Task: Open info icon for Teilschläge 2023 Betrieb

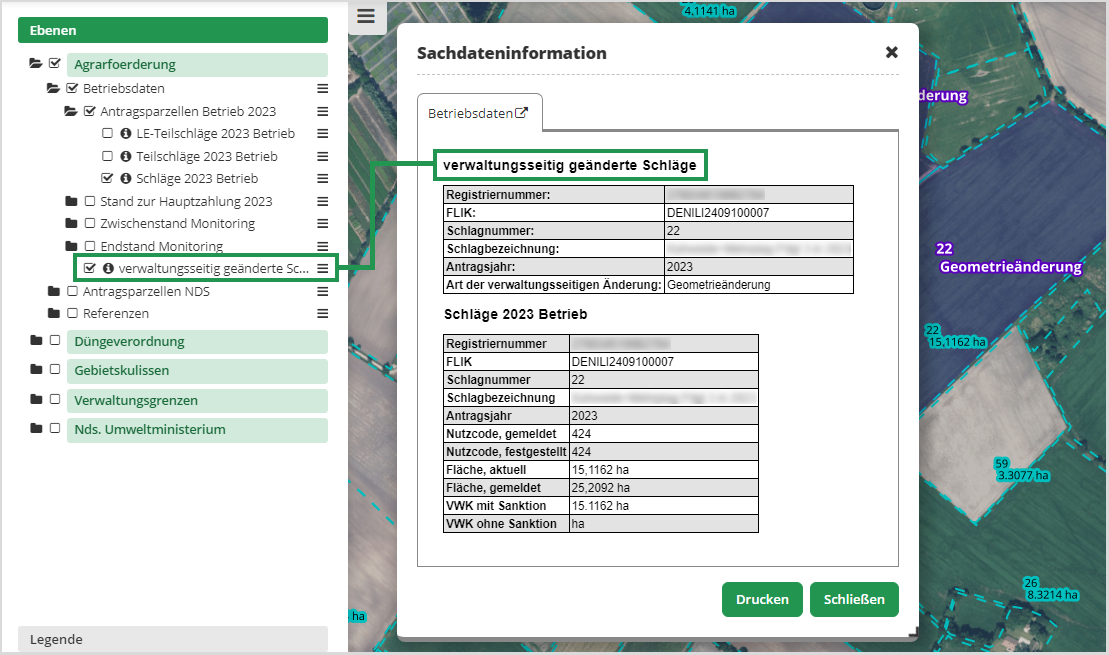Action: point(125,156)
